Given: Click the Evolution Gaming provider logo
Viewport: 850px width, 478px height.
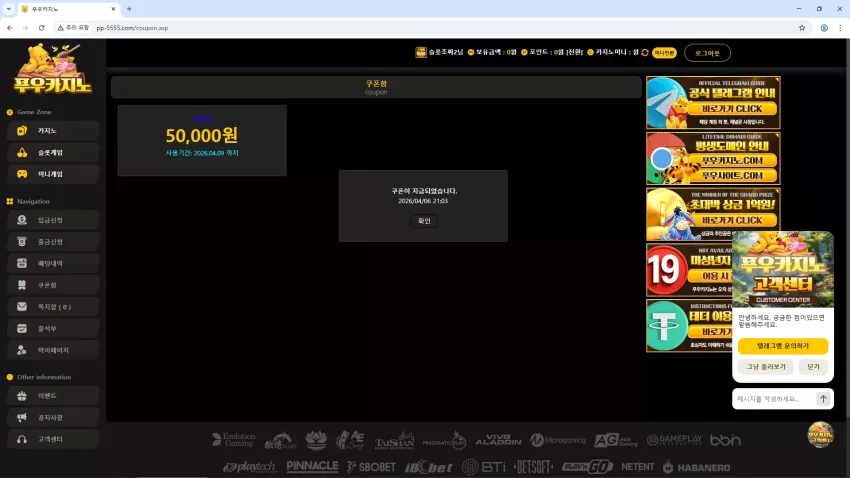Looking at the screenshot, I should tap(234, 440).
